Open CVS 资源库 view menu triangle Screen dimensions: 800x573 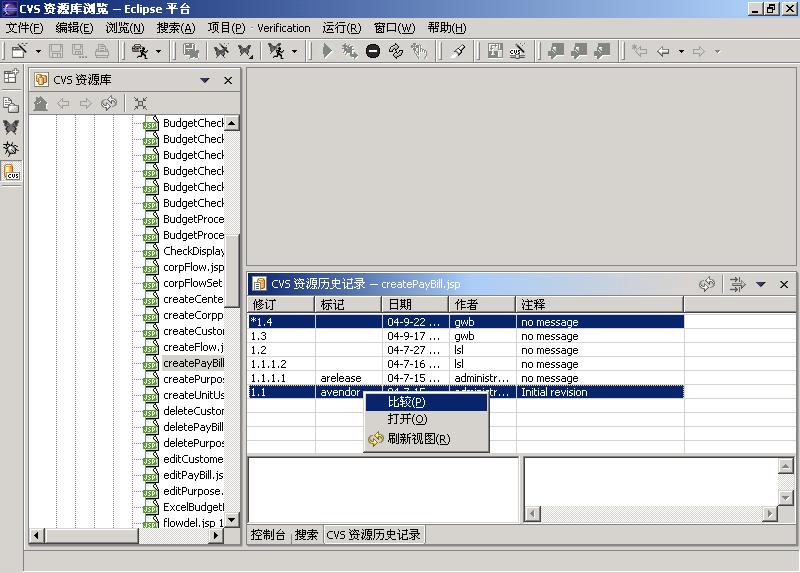pyautogui.click(x=205, y=80)
